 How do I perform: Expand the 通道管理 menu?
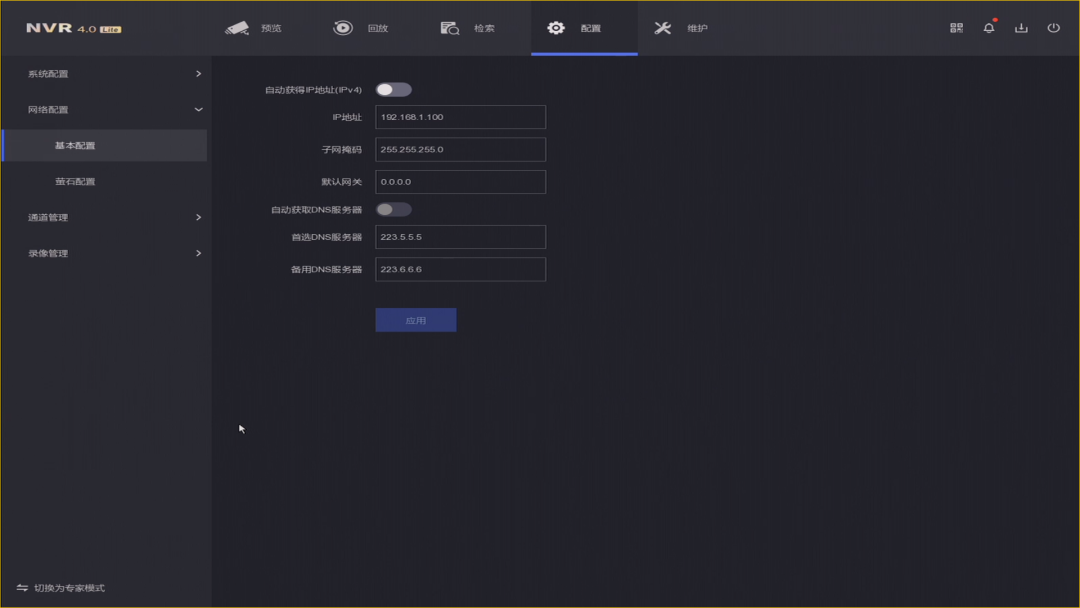(105, 217)
